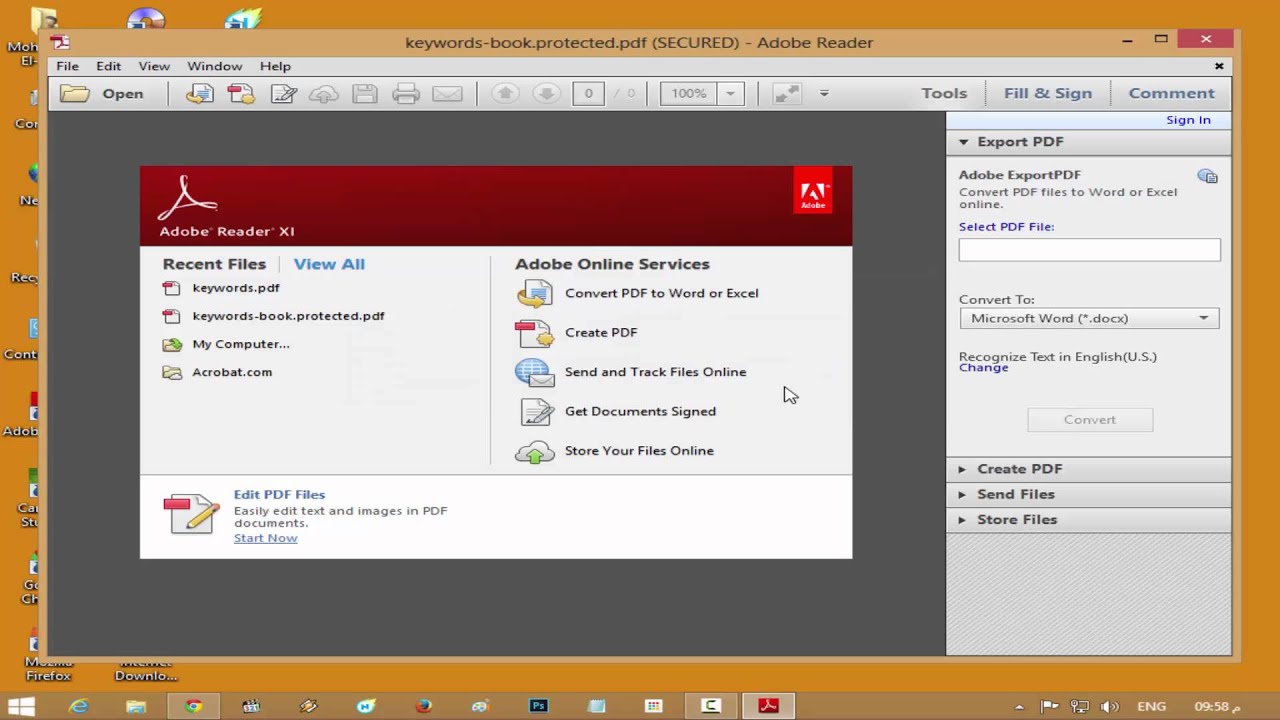Open the Edit menu
Viewport: 1280px width, 720px height.
108,66
